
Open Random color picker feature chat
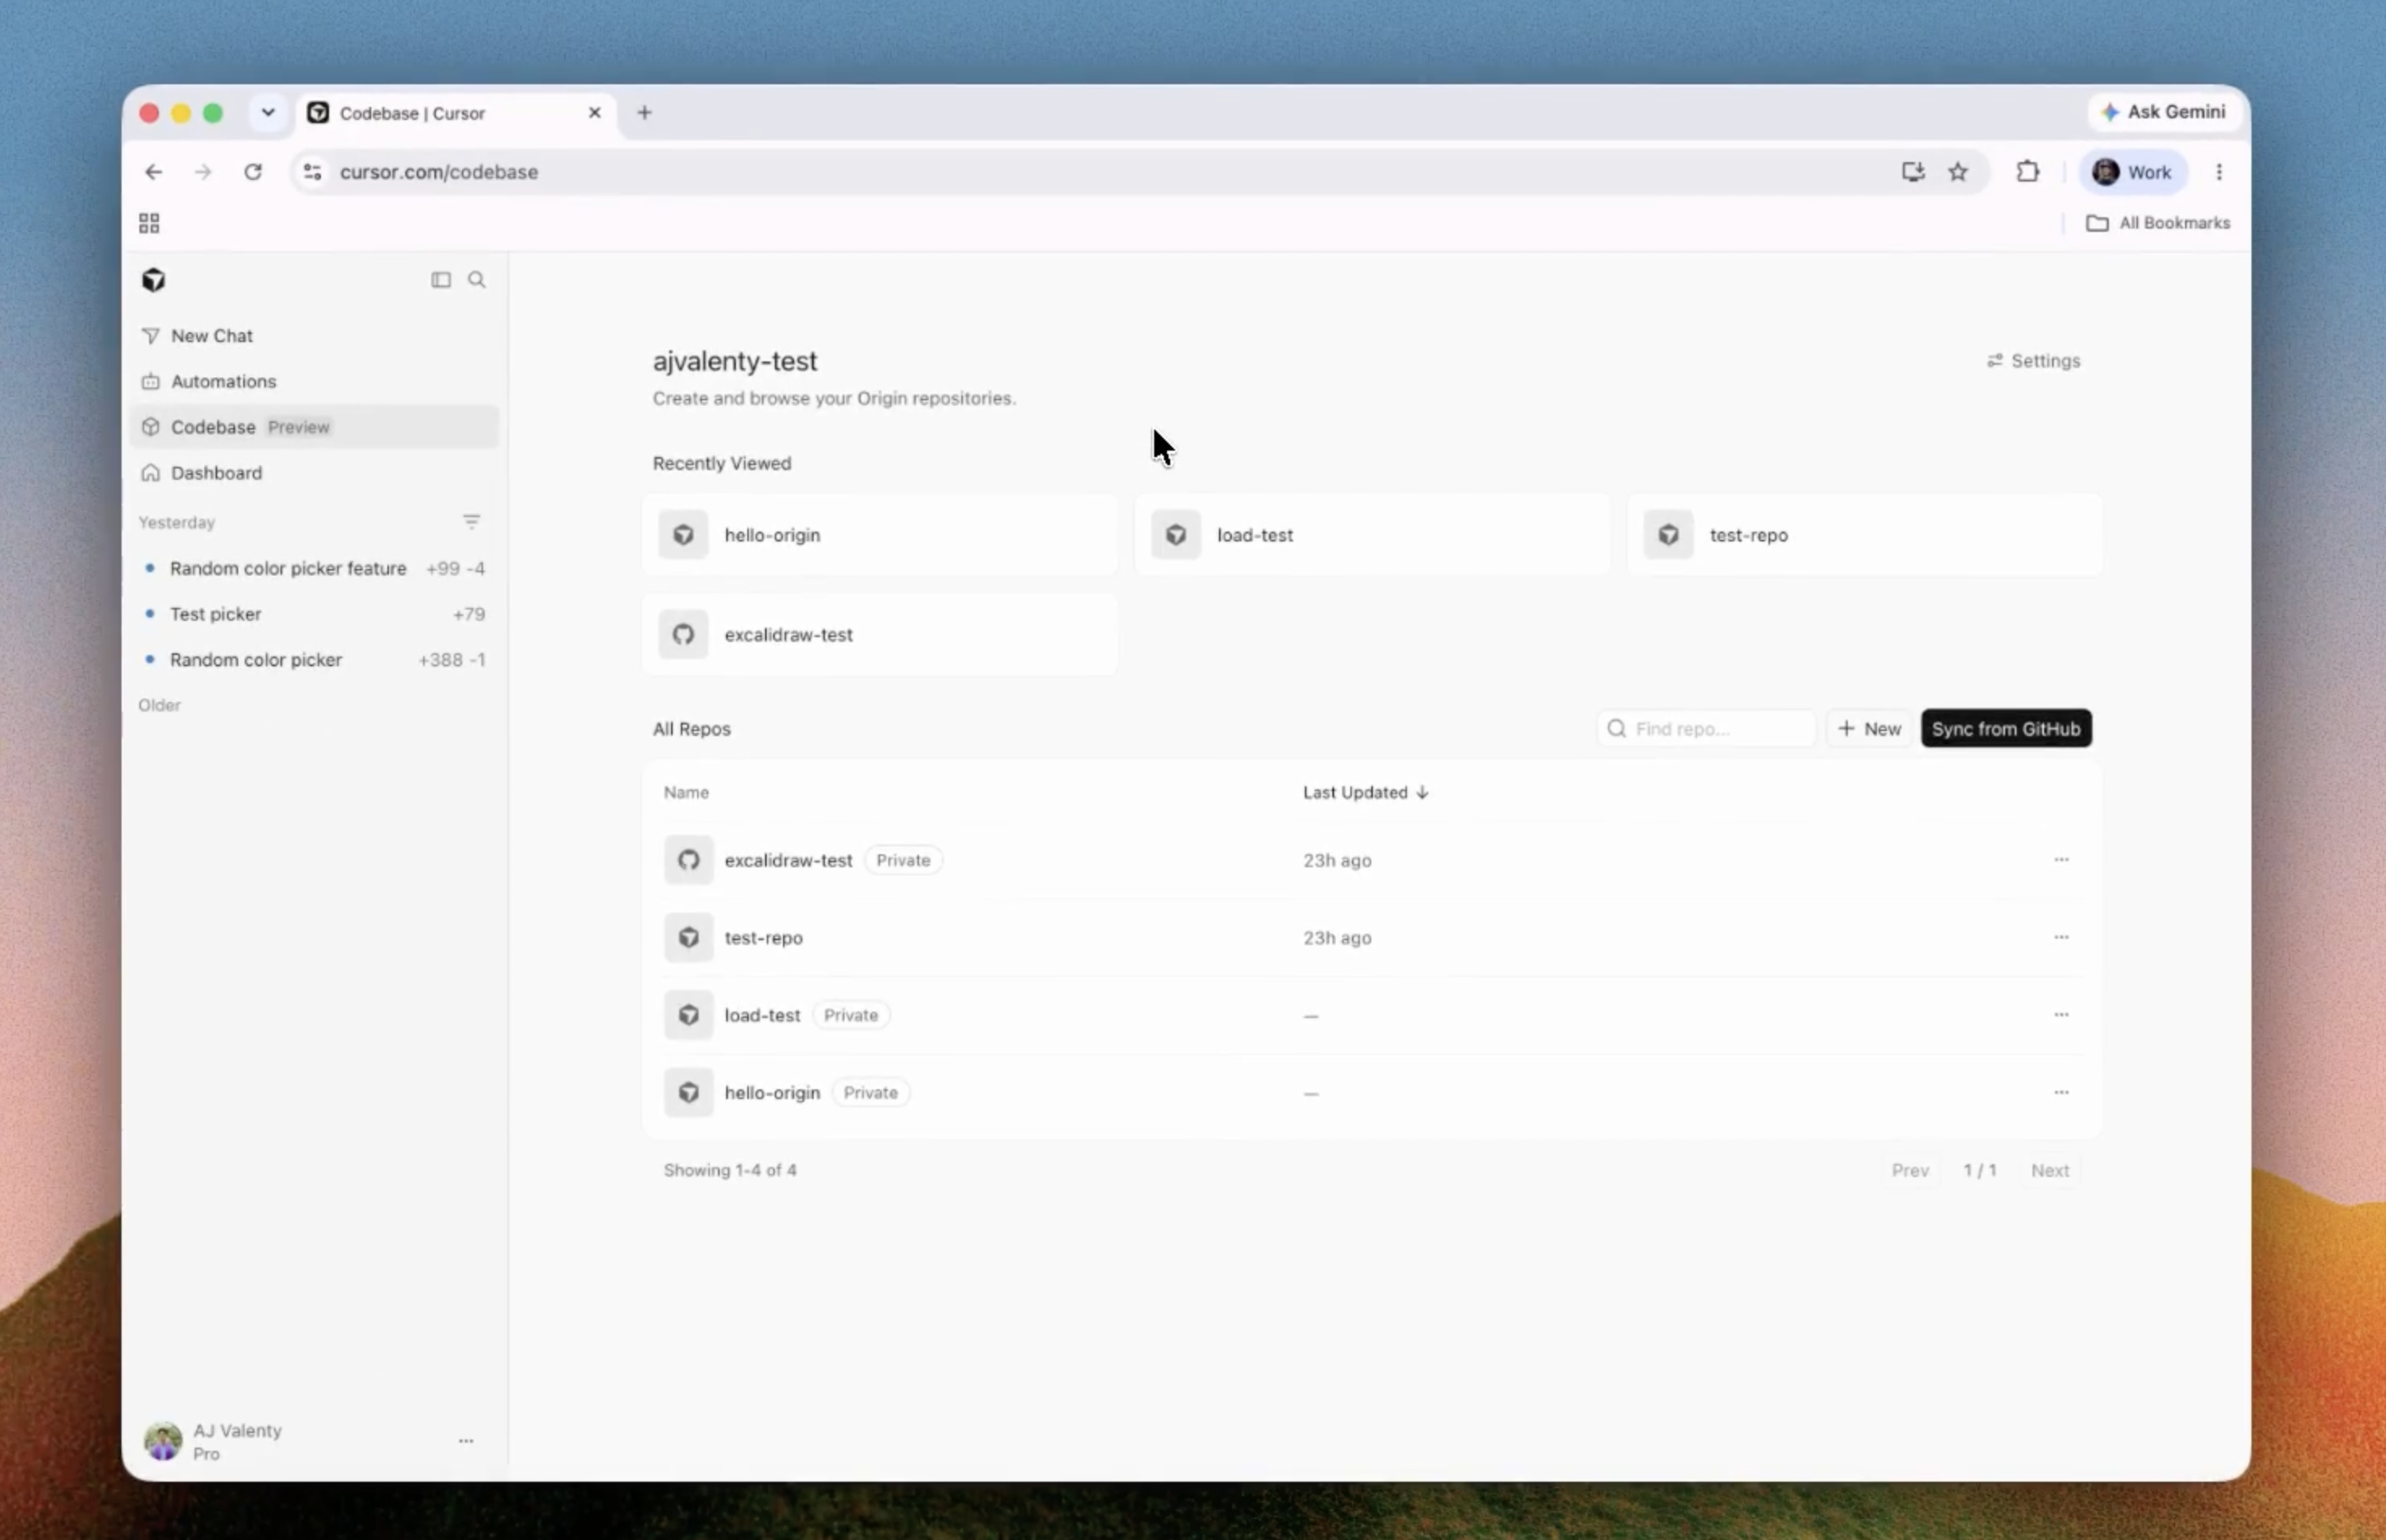pos(314,568)
